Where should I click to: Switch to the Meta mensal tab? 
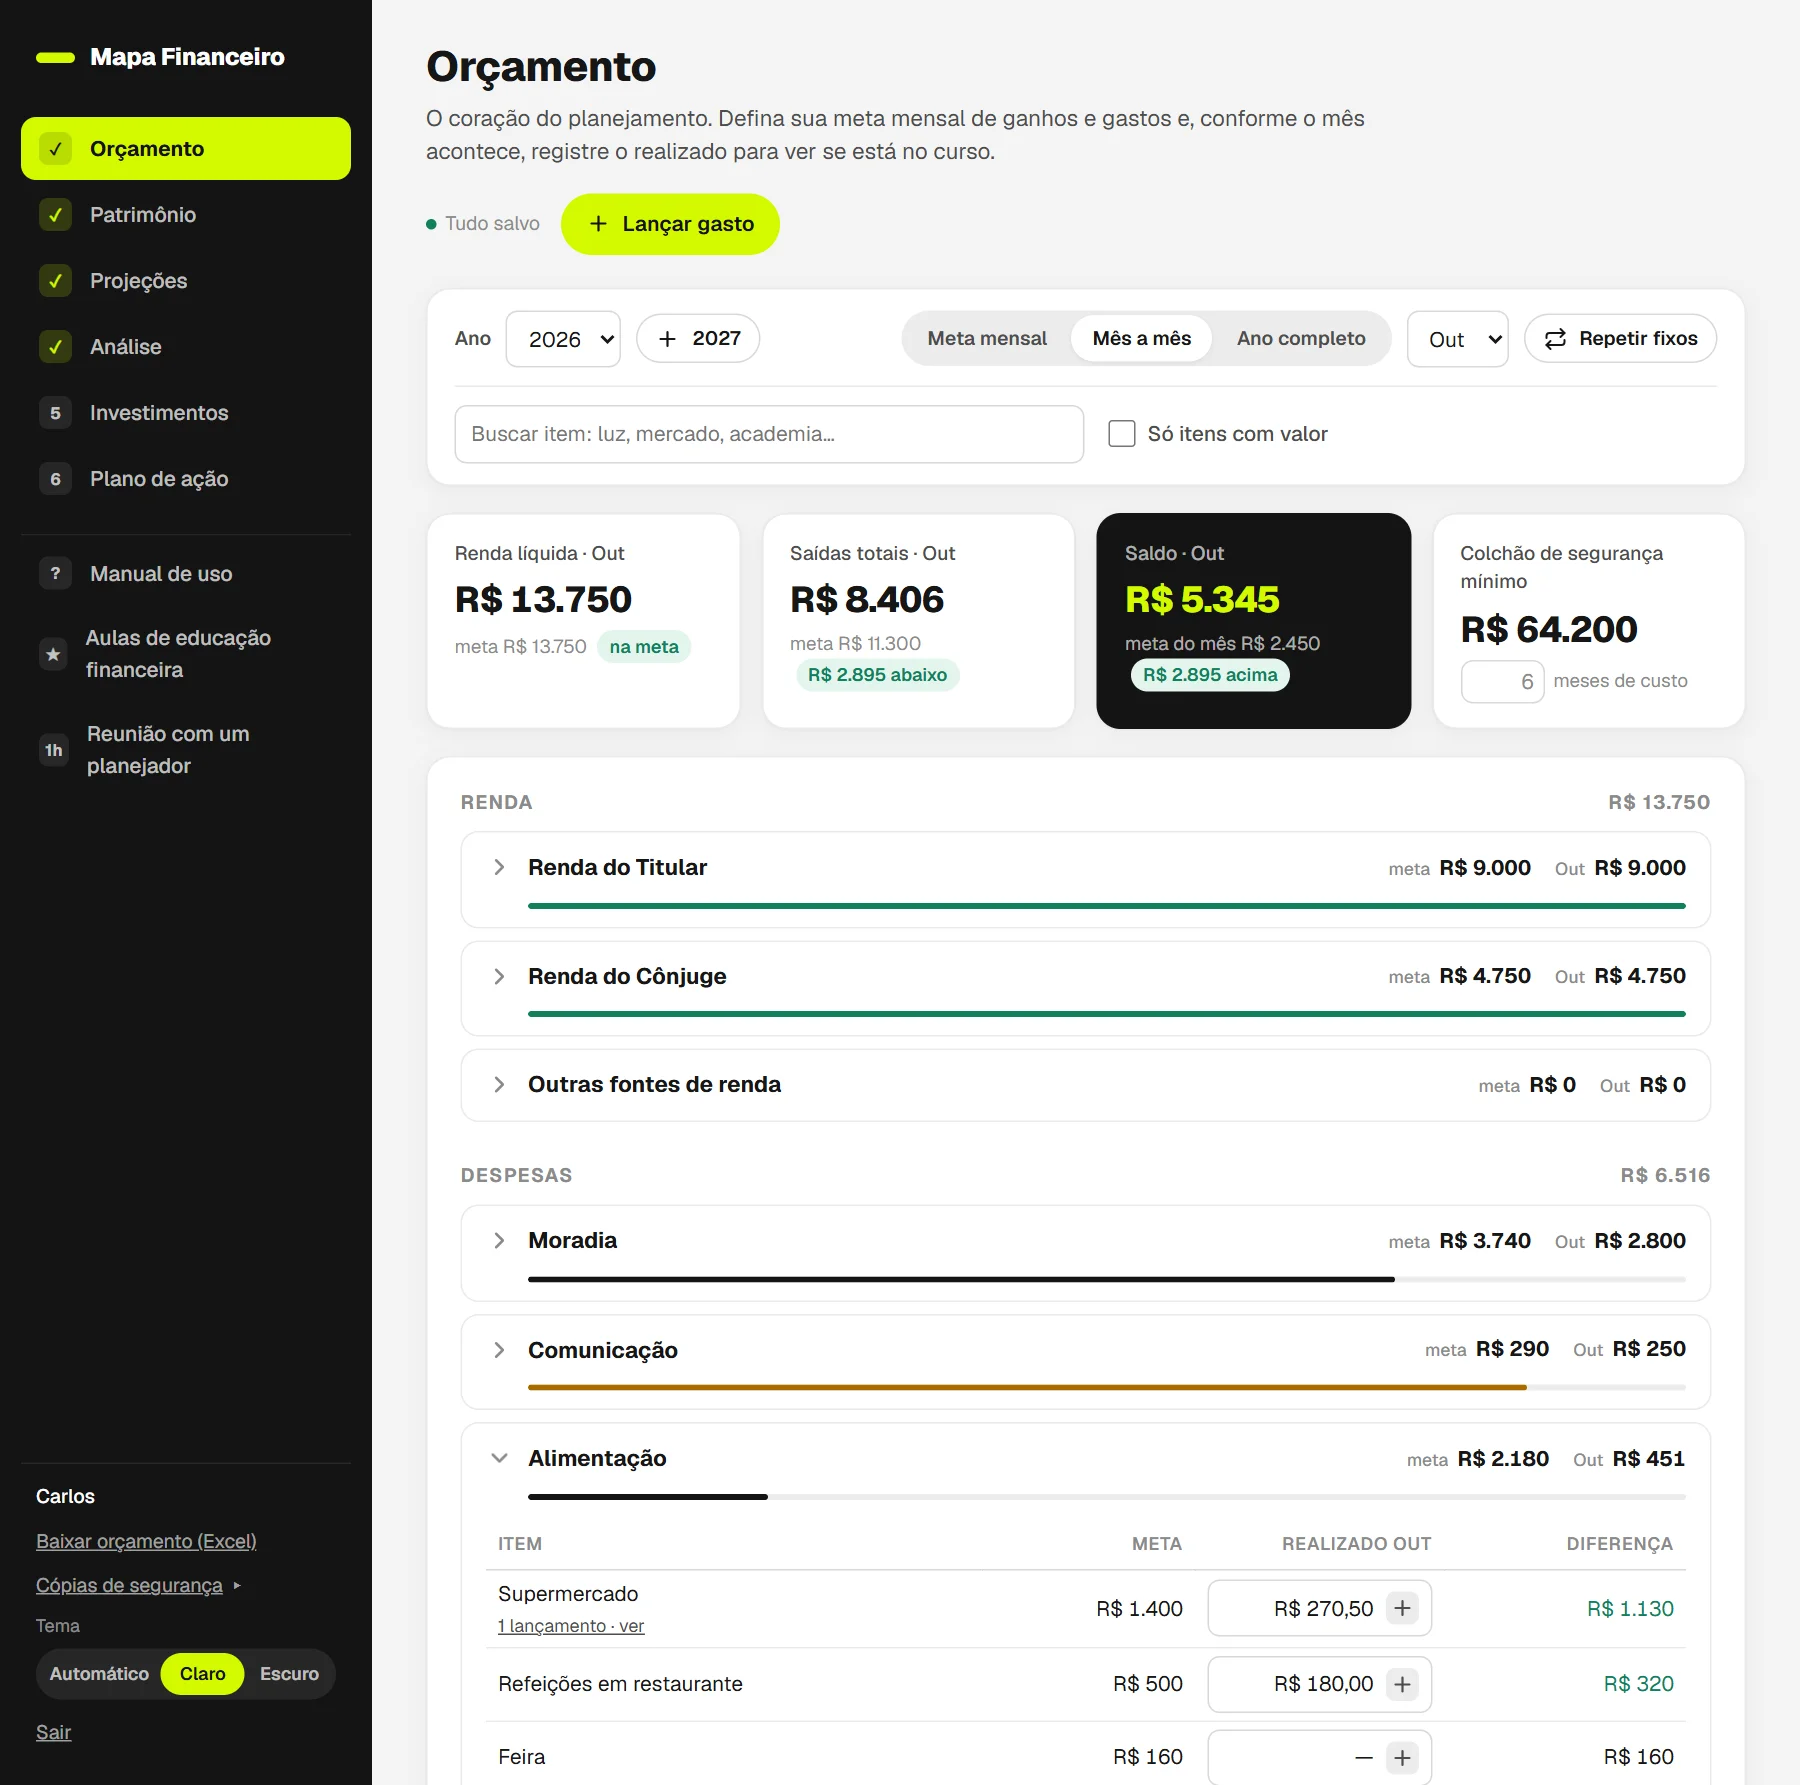tap(987, 339)
